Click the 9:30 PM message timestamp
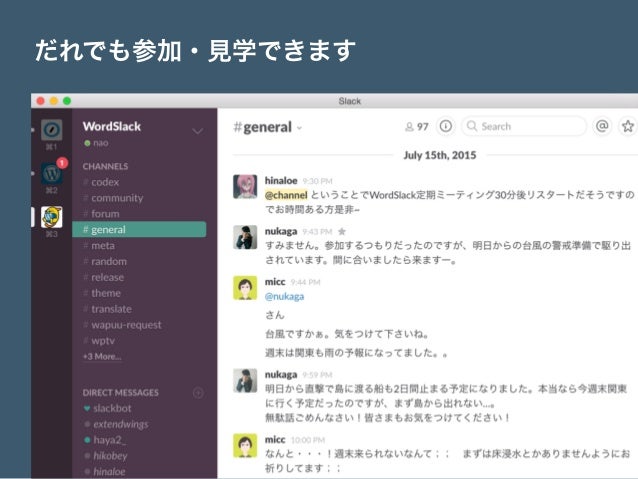 pyautogui.click(x=317, y=181)
